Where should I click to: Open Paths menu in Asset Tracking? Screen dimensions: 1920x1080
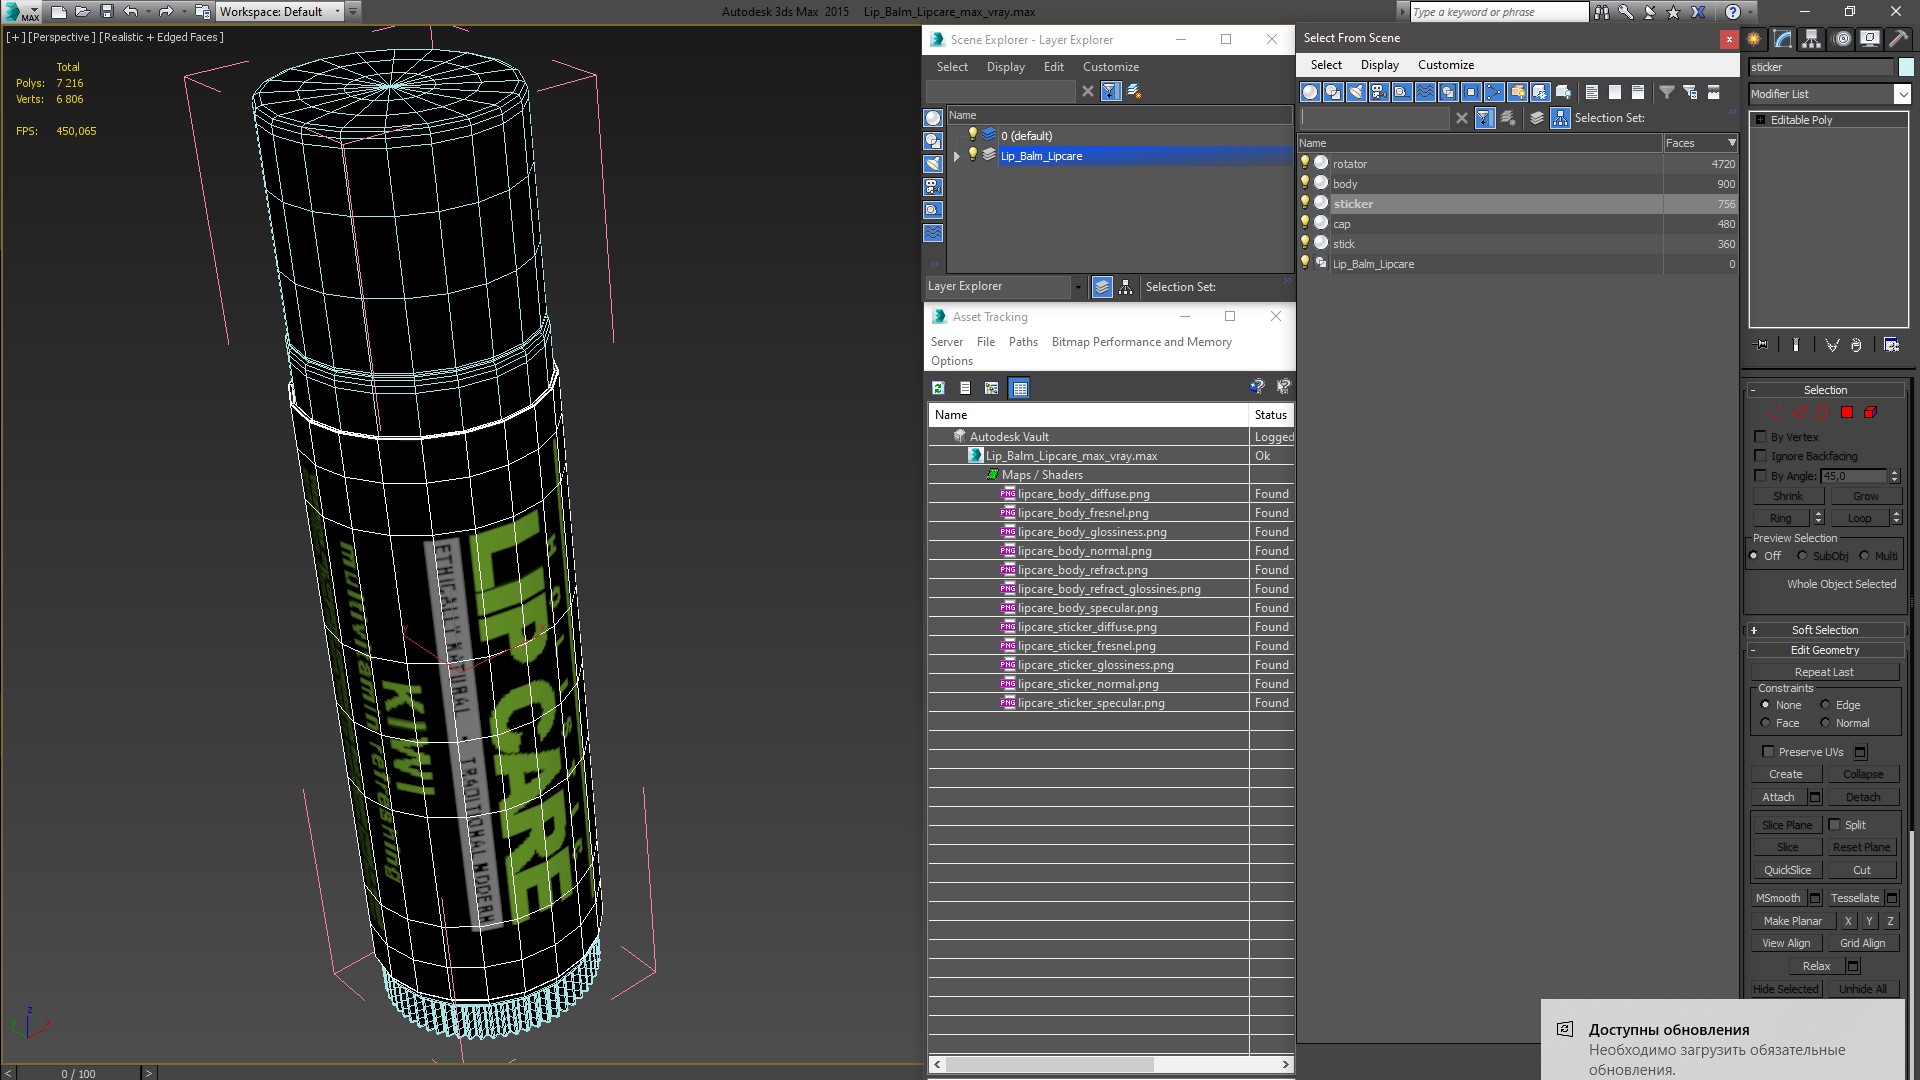(1022, 342)
